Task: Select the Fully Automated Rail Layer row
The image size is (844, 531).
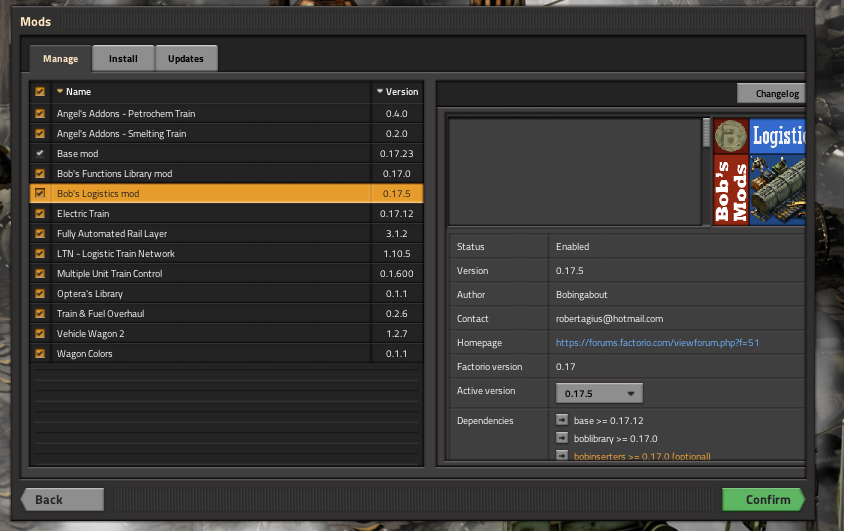Action: [227, 233]
